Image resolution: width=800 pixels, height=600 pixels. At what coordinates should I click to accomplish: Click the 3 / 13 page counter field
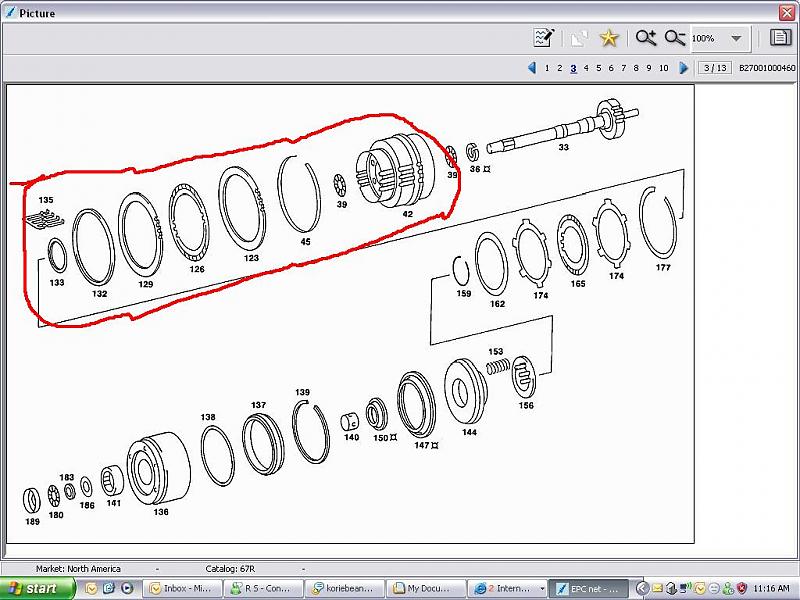click(714, 68)
